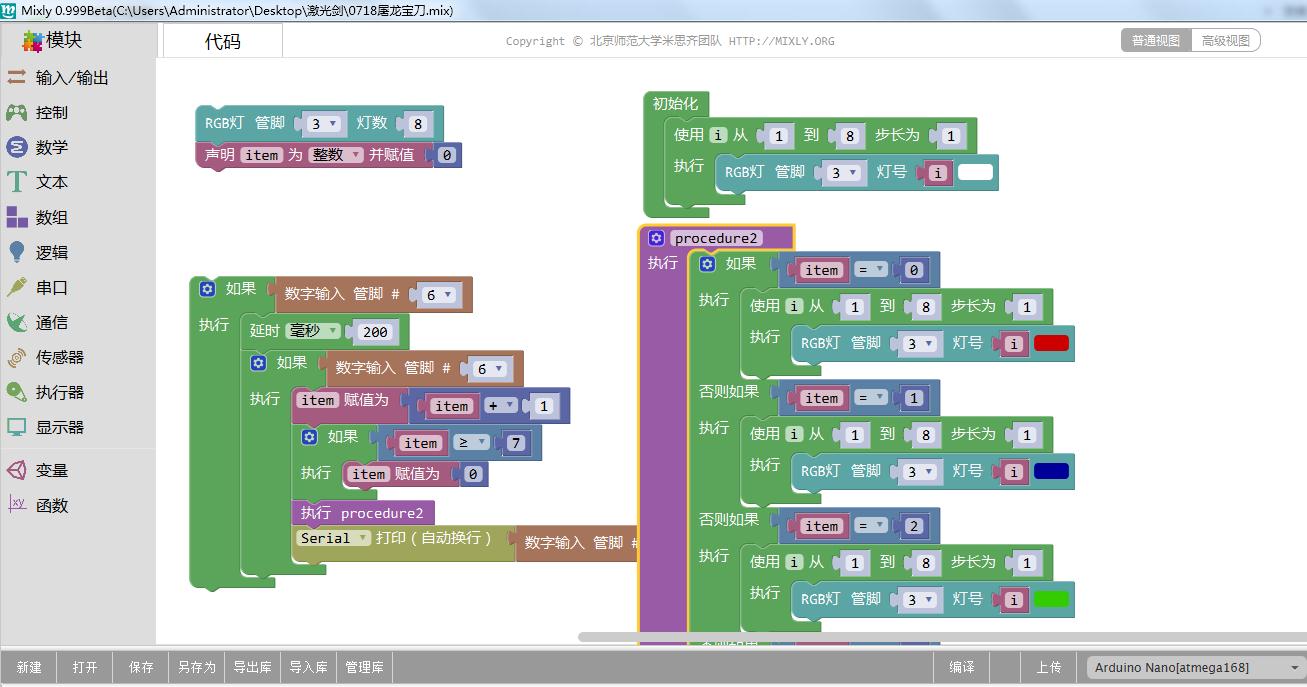Click the 编译 compile button

coord(962,667)
